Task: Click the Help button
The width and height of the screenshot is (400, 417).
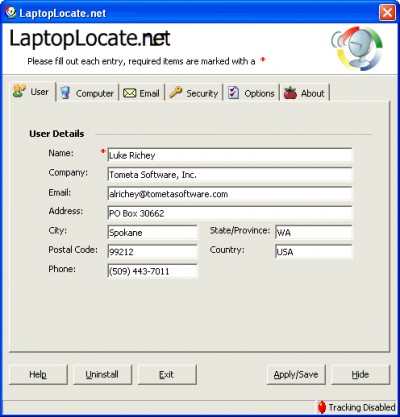Action: [x=38, y=374]
